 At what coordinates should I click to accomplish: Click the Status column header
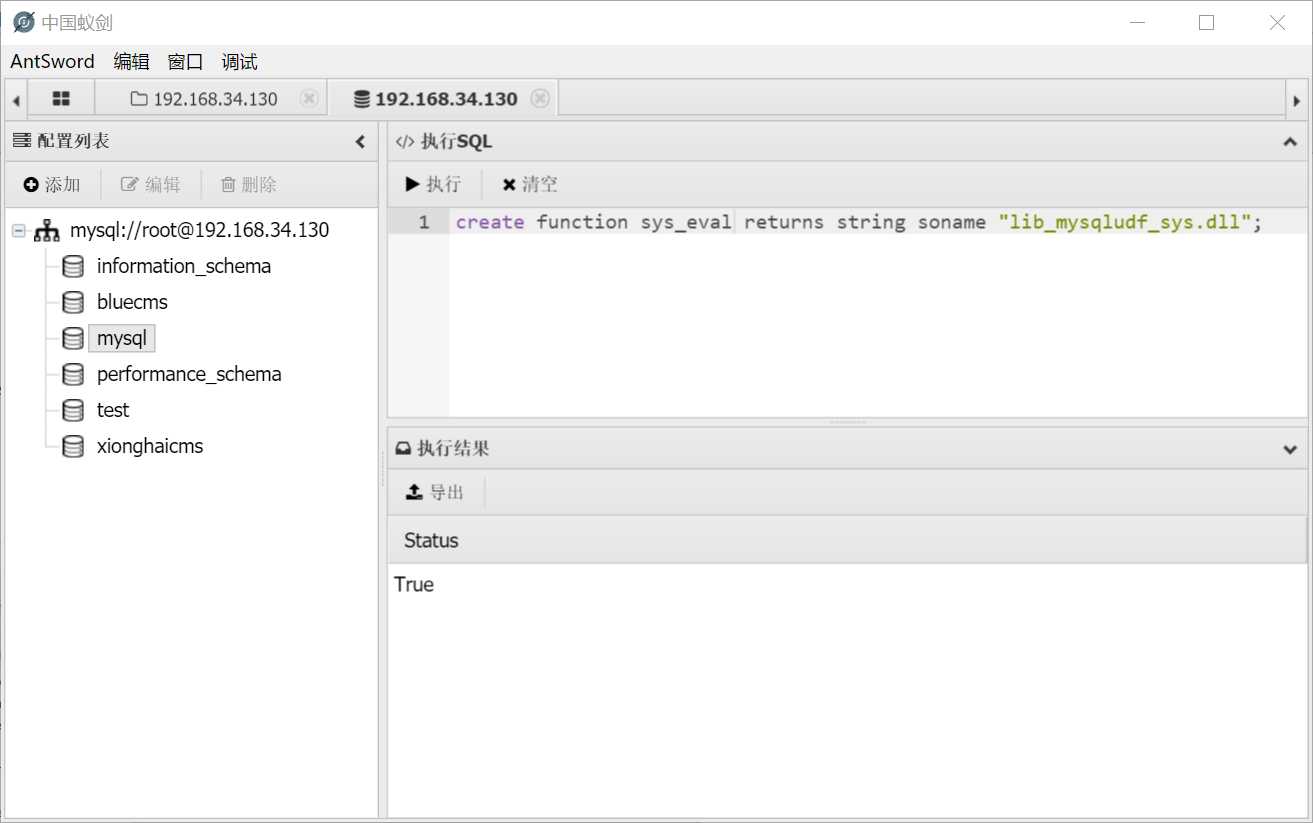[x=847, y=540]
